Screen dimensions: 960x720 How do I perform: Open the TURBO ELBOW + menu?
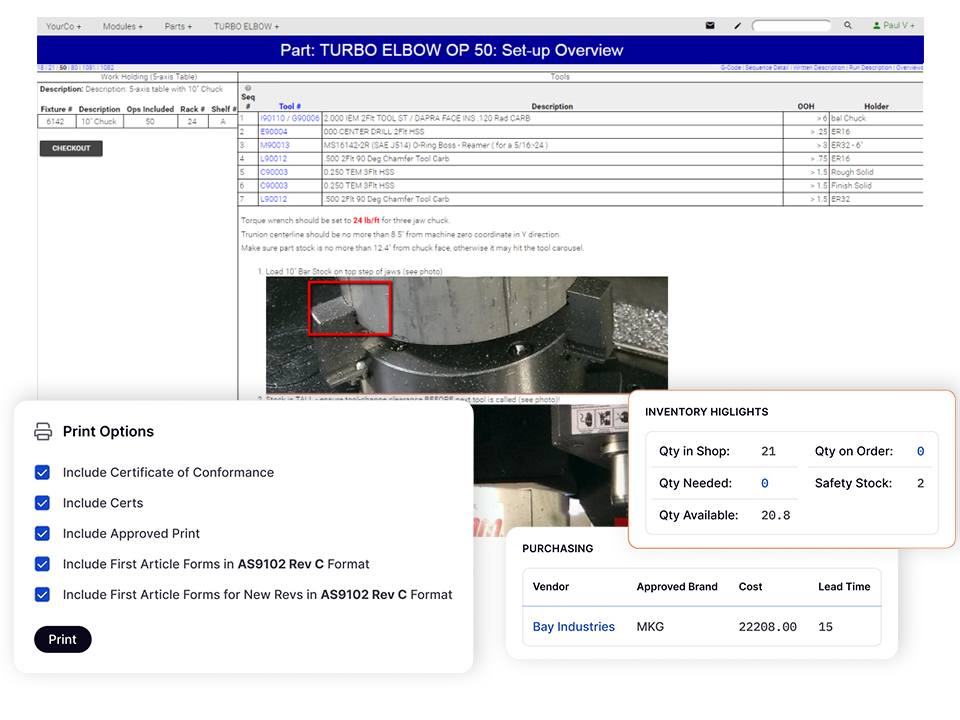point(246,26)
